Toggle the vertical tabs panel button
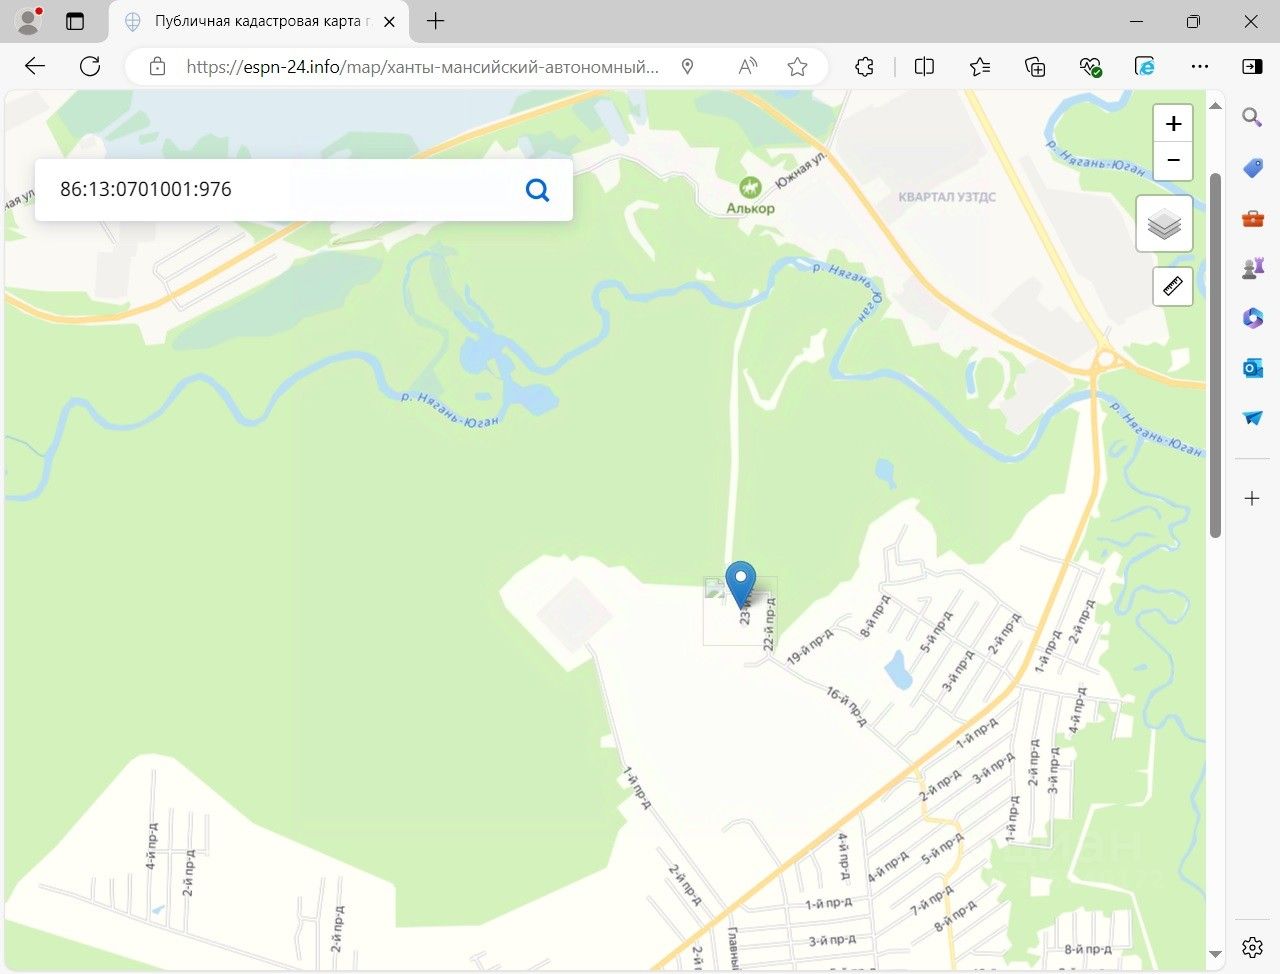The height and width of the screenshot is (974, 1280). click(75, 21)
